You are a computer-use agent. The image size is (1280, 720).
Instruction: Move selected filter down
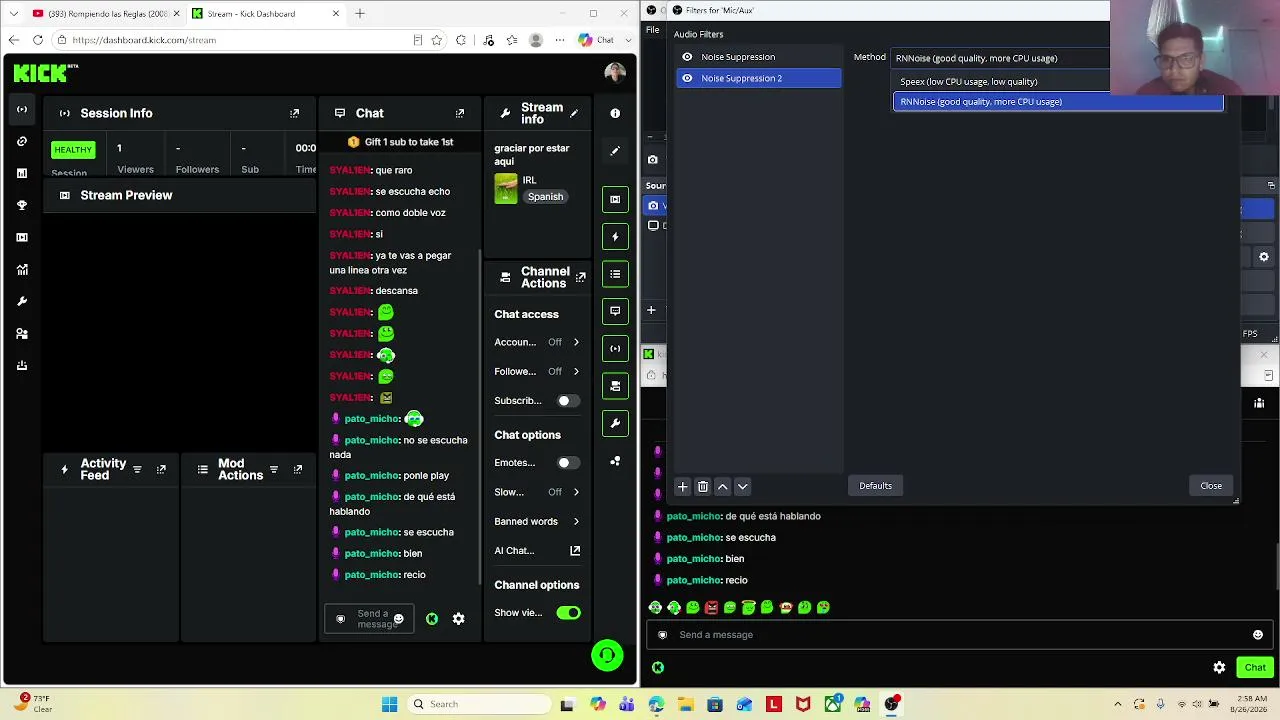[742, 486]
